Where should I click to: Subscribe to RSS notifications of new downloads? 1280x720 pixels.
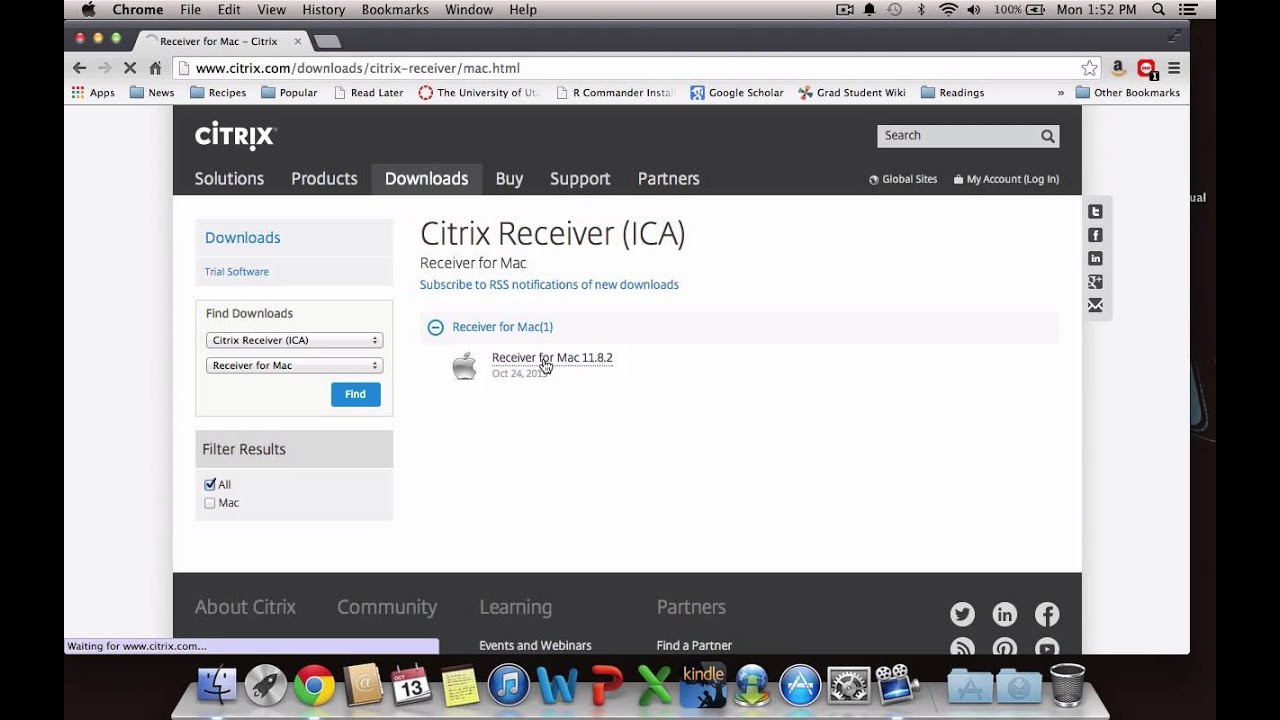[x=549, y=285]
